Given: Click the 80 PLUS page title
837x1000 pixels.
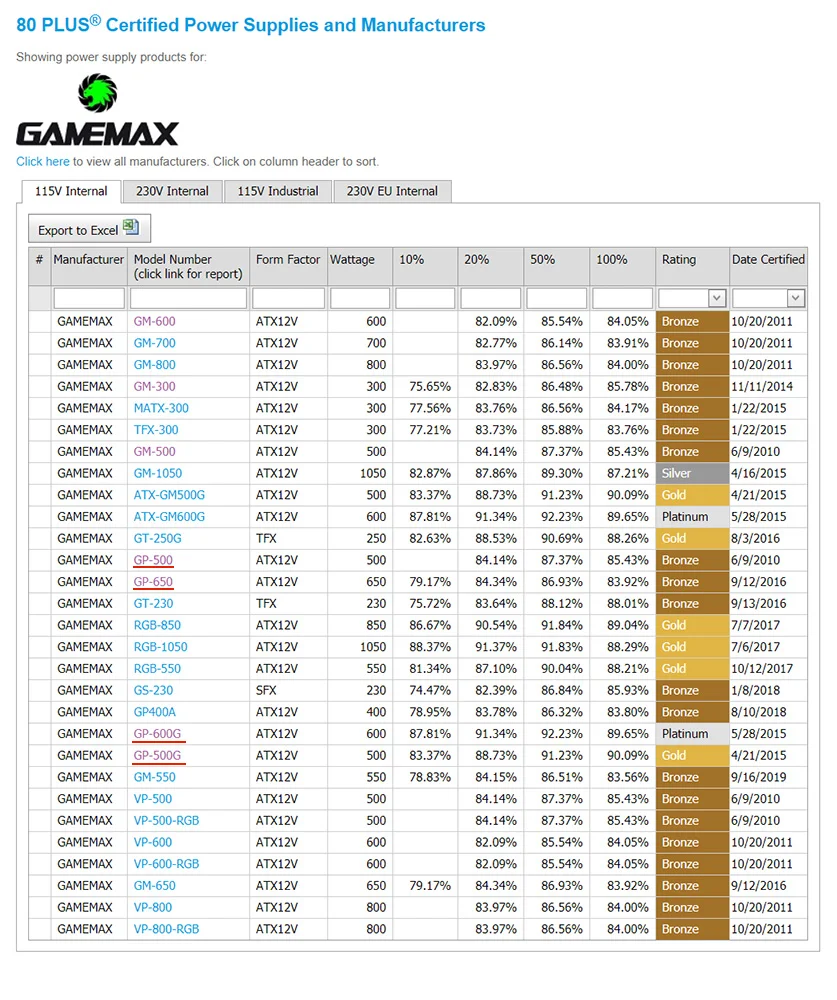Looking at the screenshot, I should click(251, 25).
